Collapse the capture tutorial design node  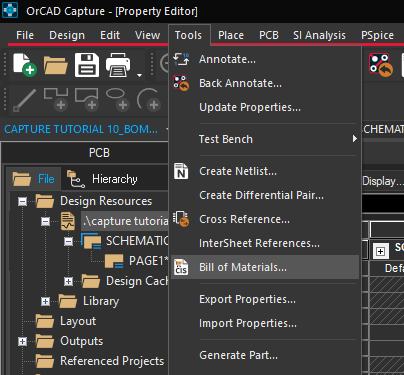45,221
